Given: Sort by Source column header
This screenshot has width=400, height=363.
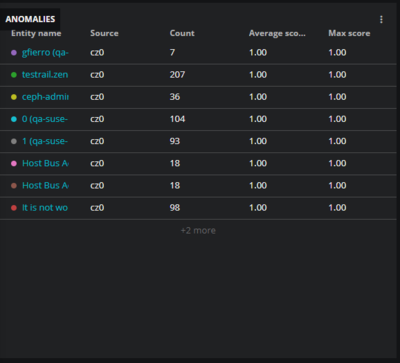Looking at the screenshot, I should click(x=104, y=33).
